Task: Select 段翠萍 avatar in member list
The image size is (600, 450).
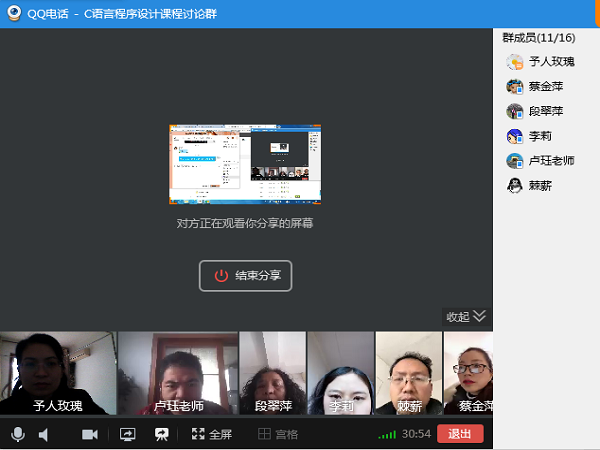Action: click(515, 111)
